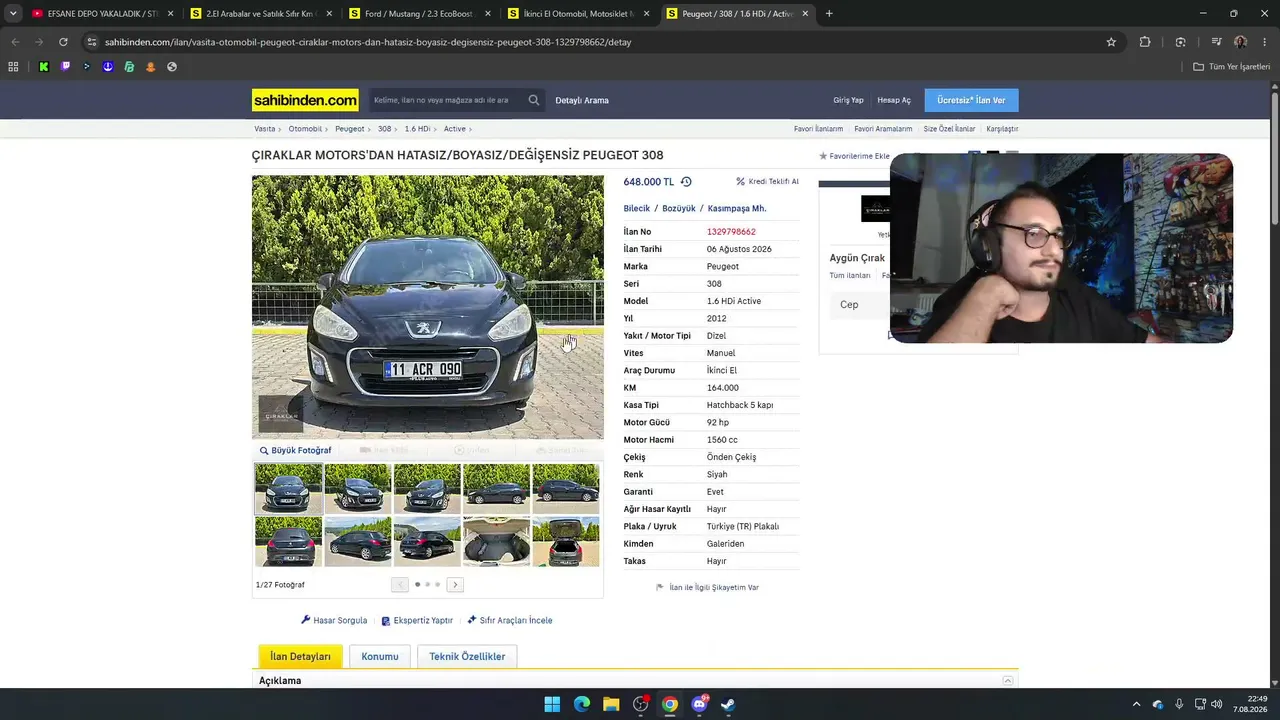Click the Sıfır Araçları İncele sparkle icon
The width and height of the screenshot is (1280, 720).
(x=472, y=620)
